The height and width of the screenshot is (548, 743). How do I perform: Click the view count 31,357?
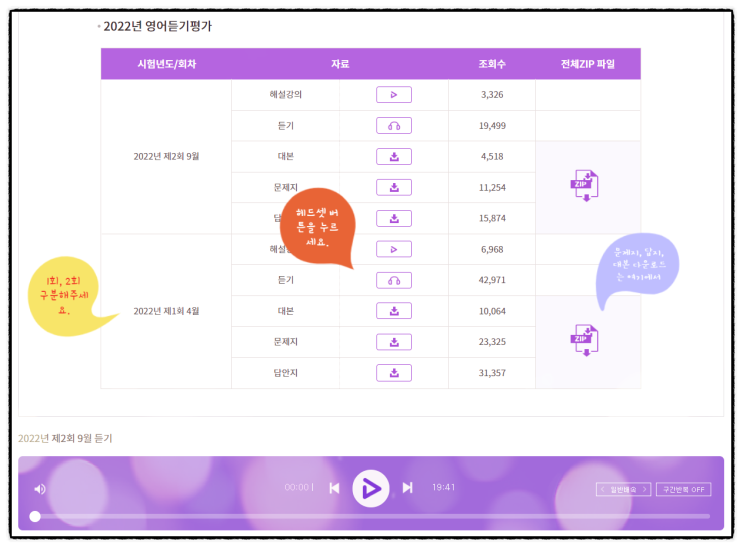[x=492, y=373]
